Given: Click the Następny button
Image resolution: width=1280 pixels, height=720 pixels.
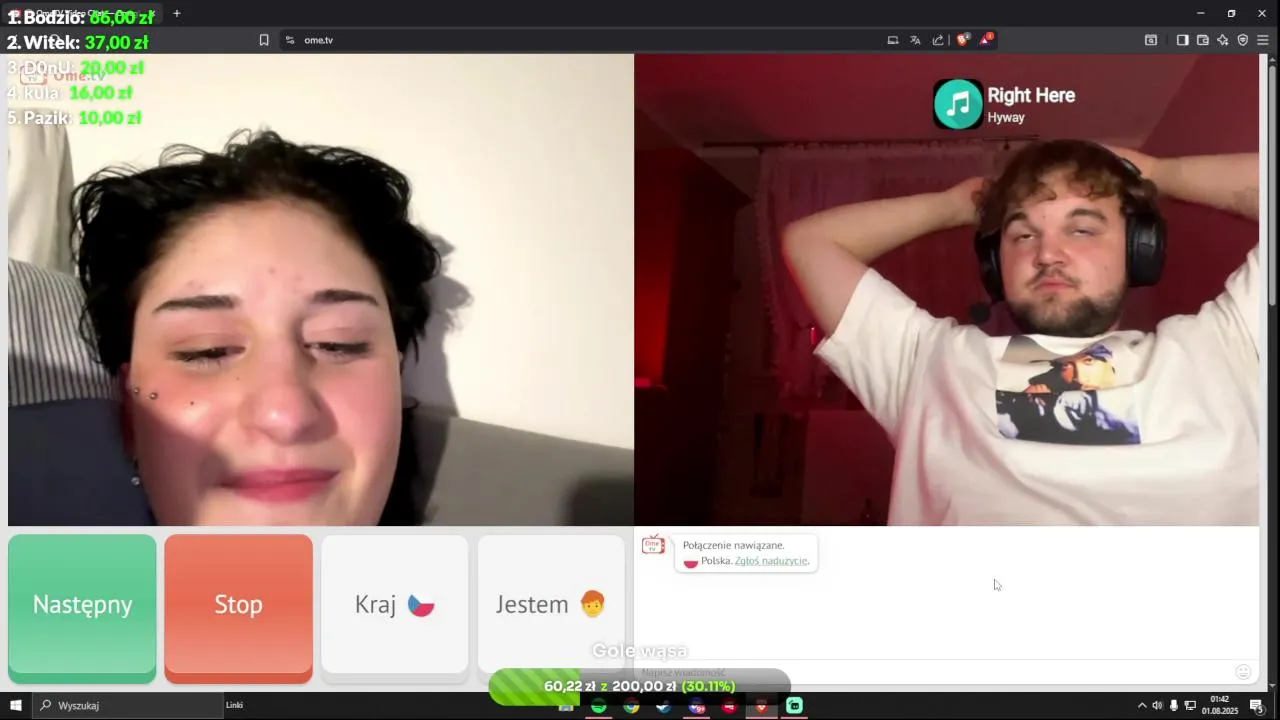Looking at the screenshot, I should 82,608.
